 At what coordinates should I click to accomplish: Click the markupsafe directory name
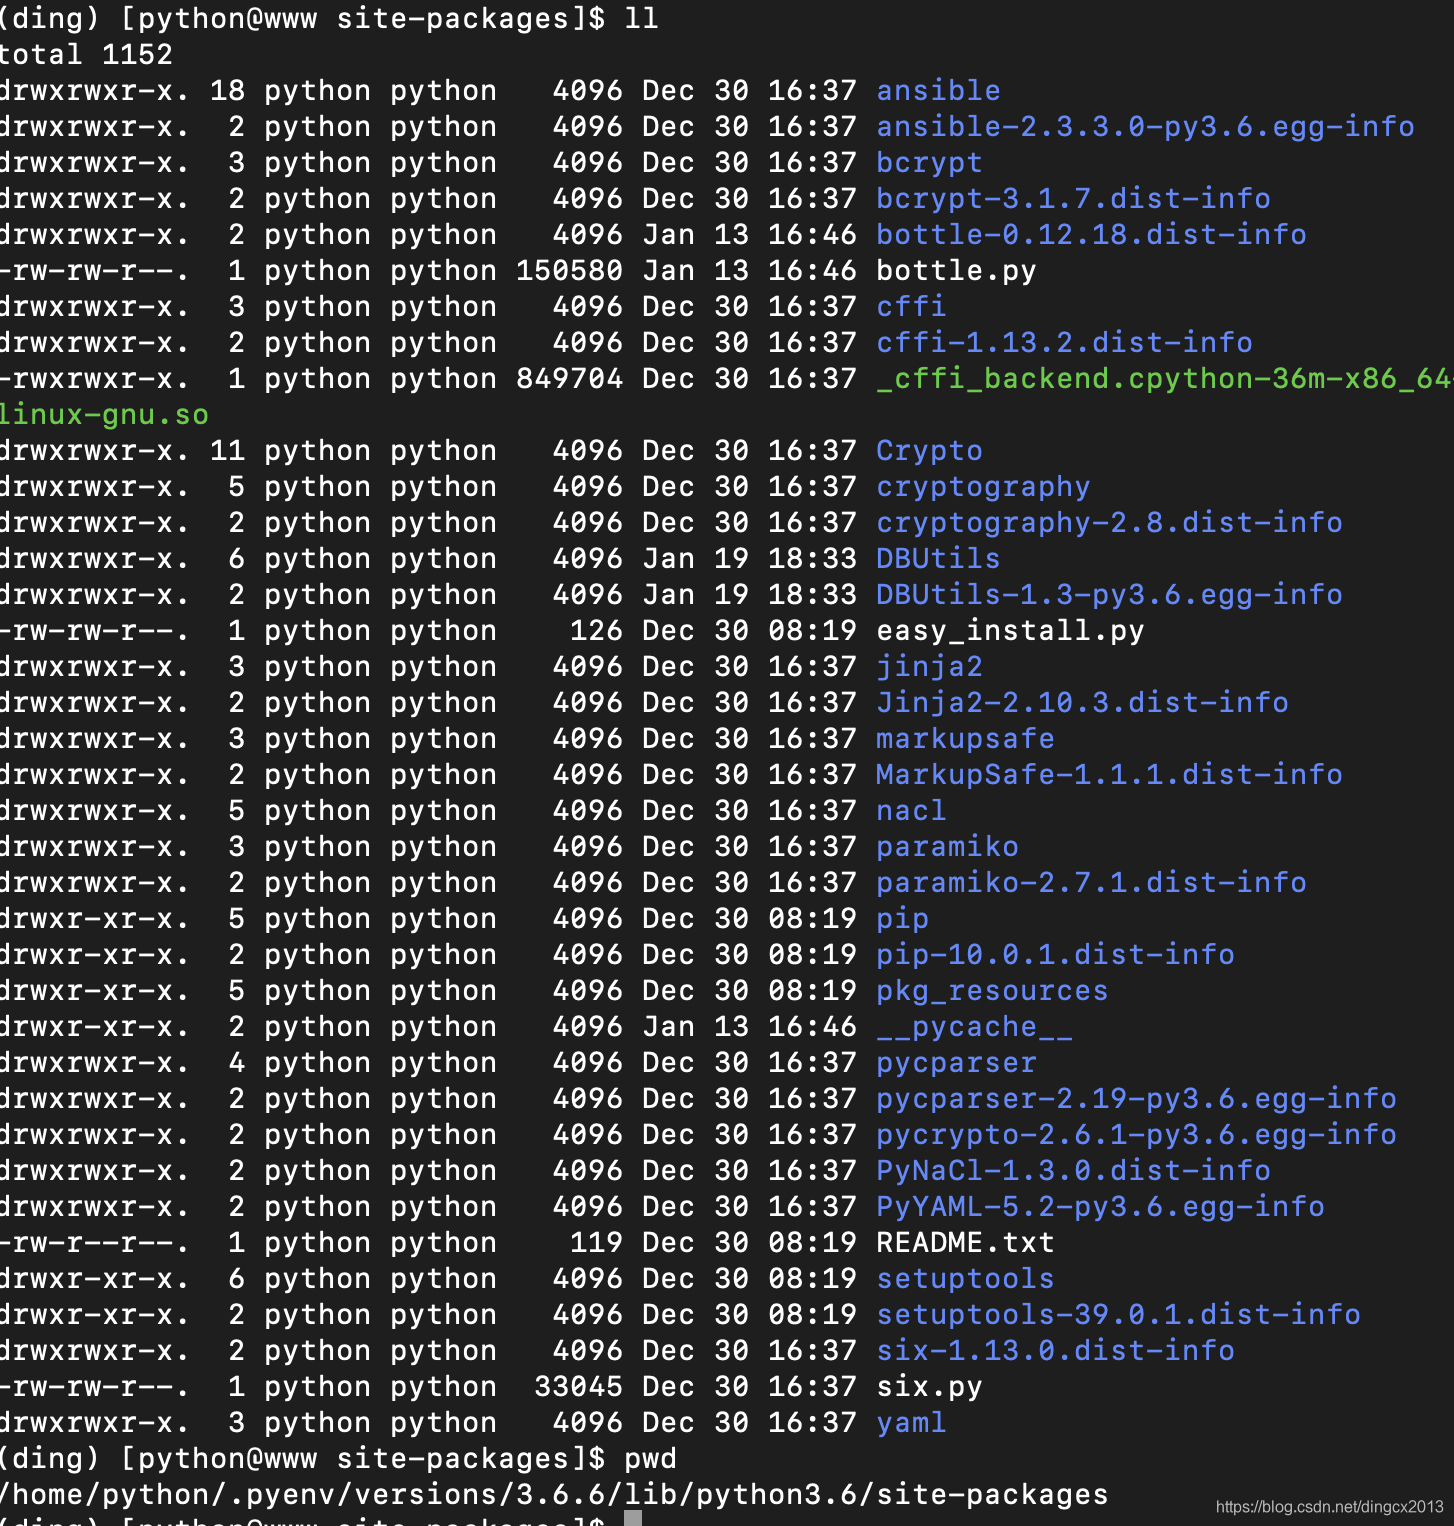(x=965, y=739)
